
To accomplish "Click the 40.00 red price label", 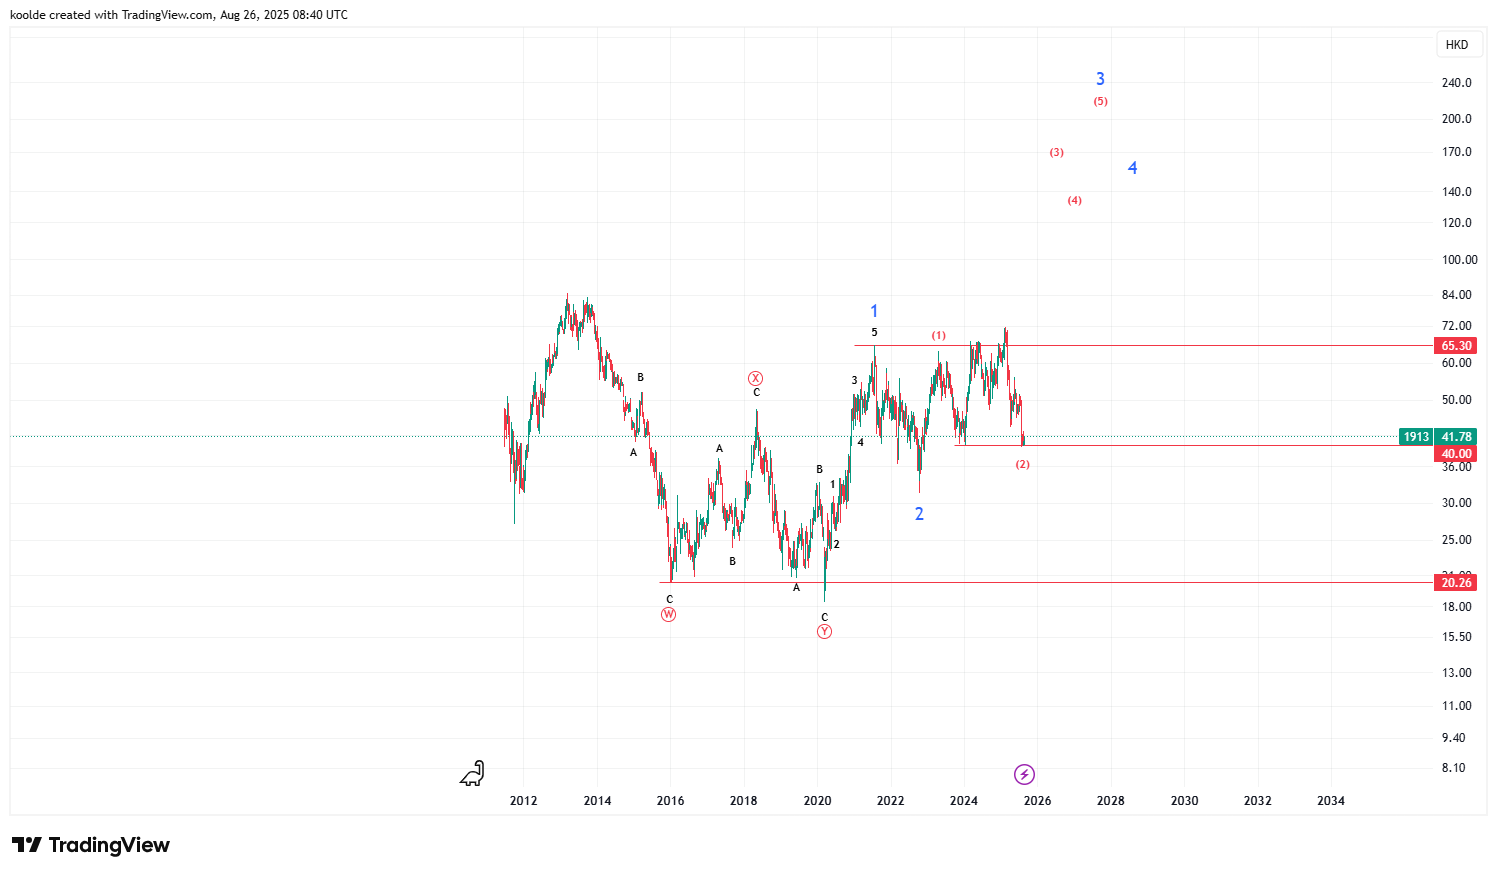I will click(x=1456, y=454).
